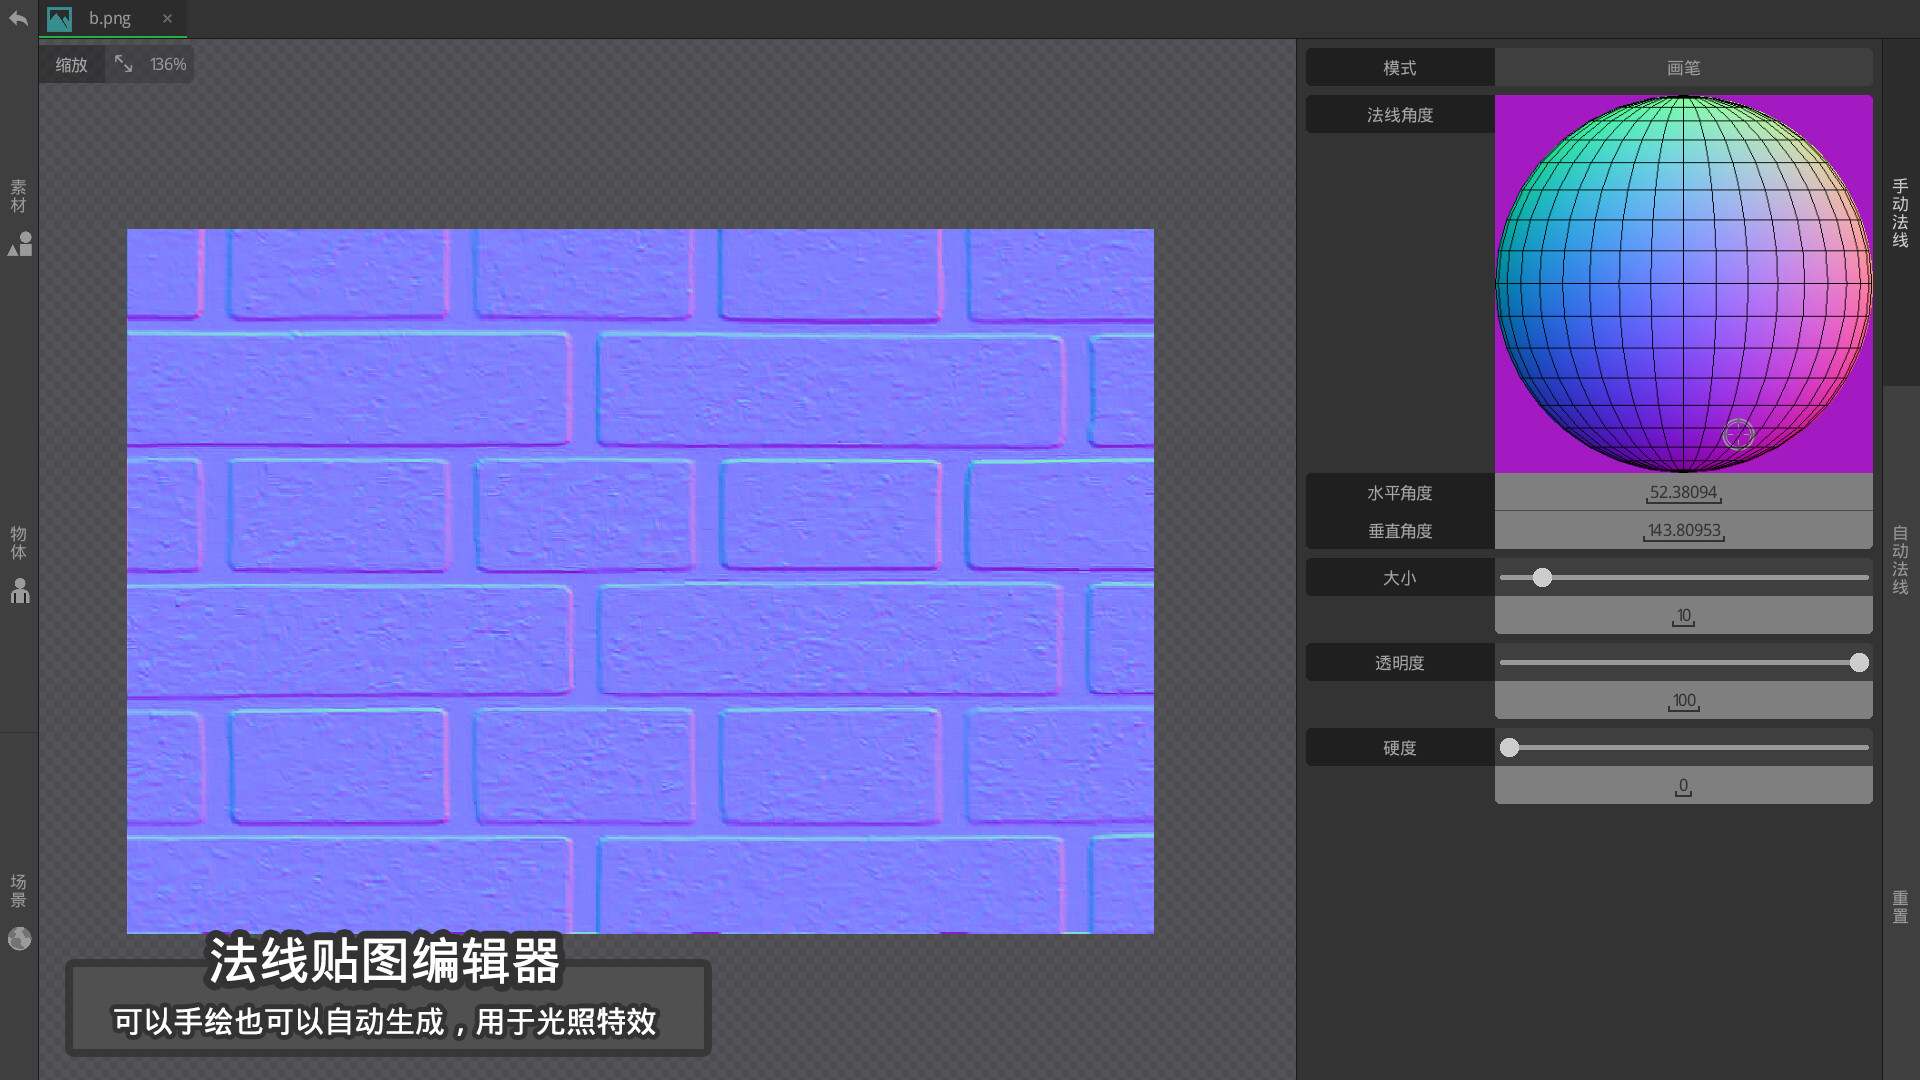Close the b.png tab
The height and width of the screenshot is (1080, 1920).
167,18
